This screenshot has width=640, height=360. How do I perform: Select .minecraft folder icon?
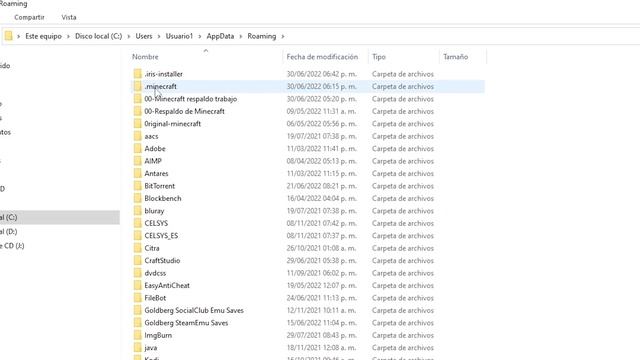[x=138, y=86]
